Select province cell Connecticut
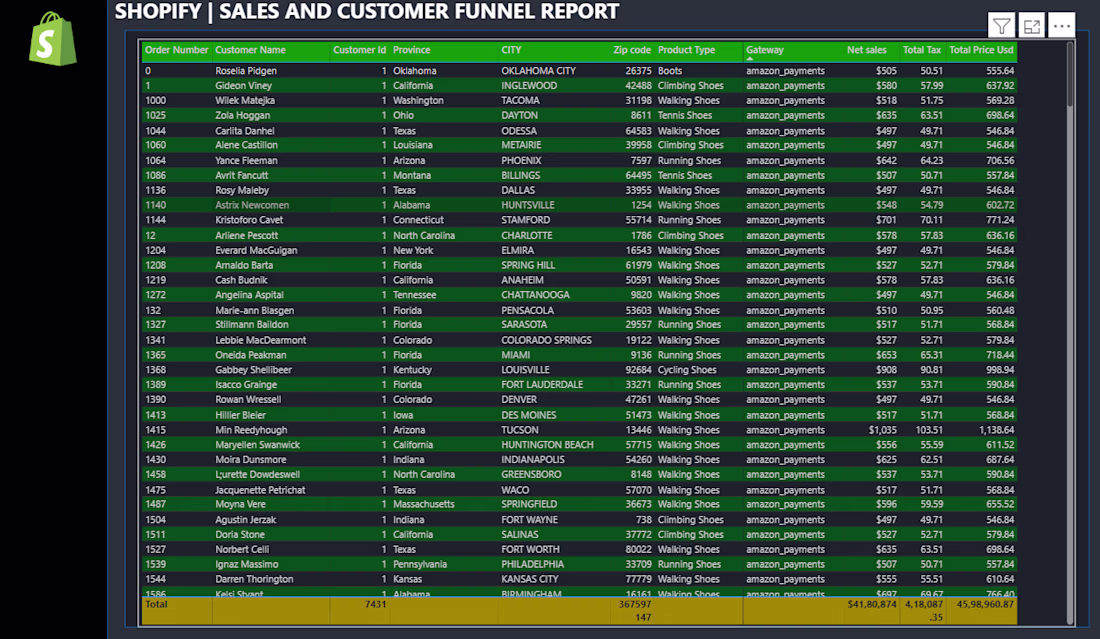1100x639 pixels. [418, 220]
